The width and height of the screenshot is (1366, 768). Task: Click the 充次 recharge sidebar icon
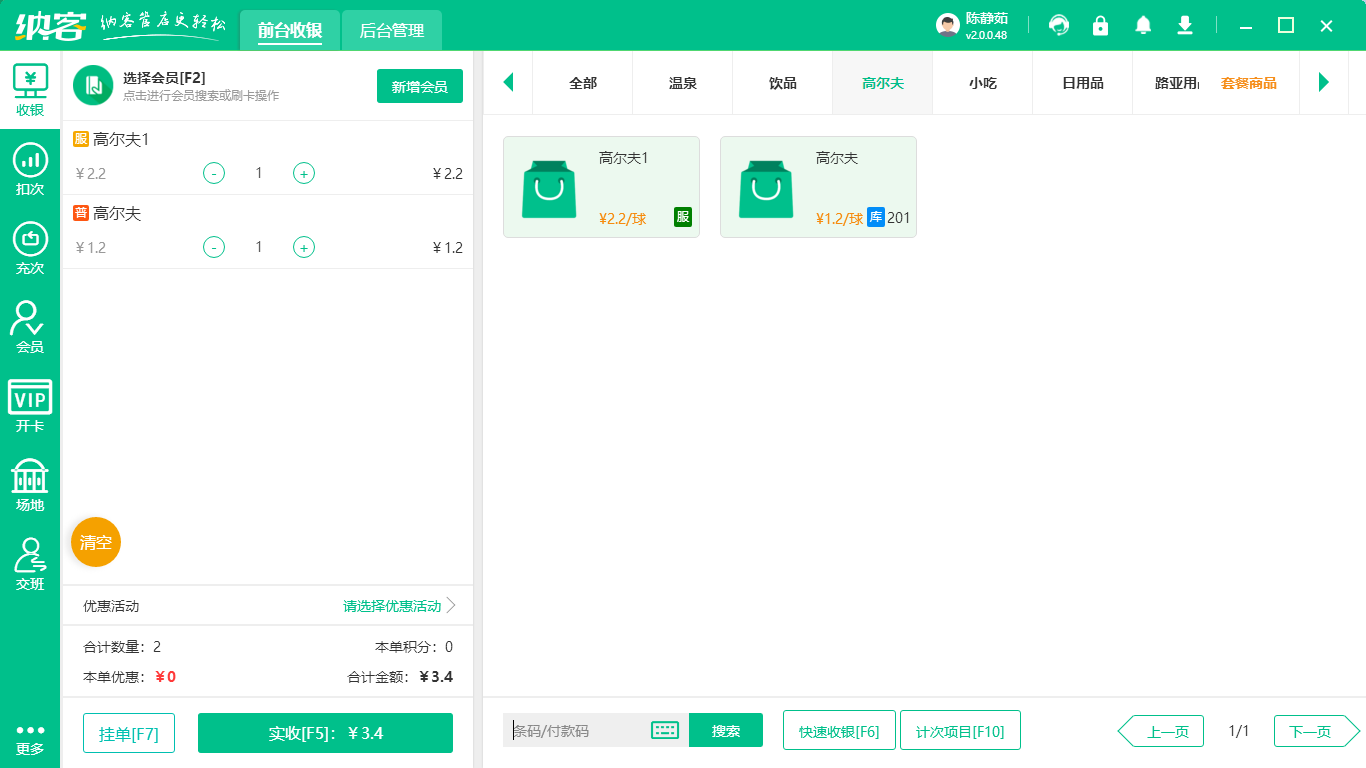coord(30,245)
